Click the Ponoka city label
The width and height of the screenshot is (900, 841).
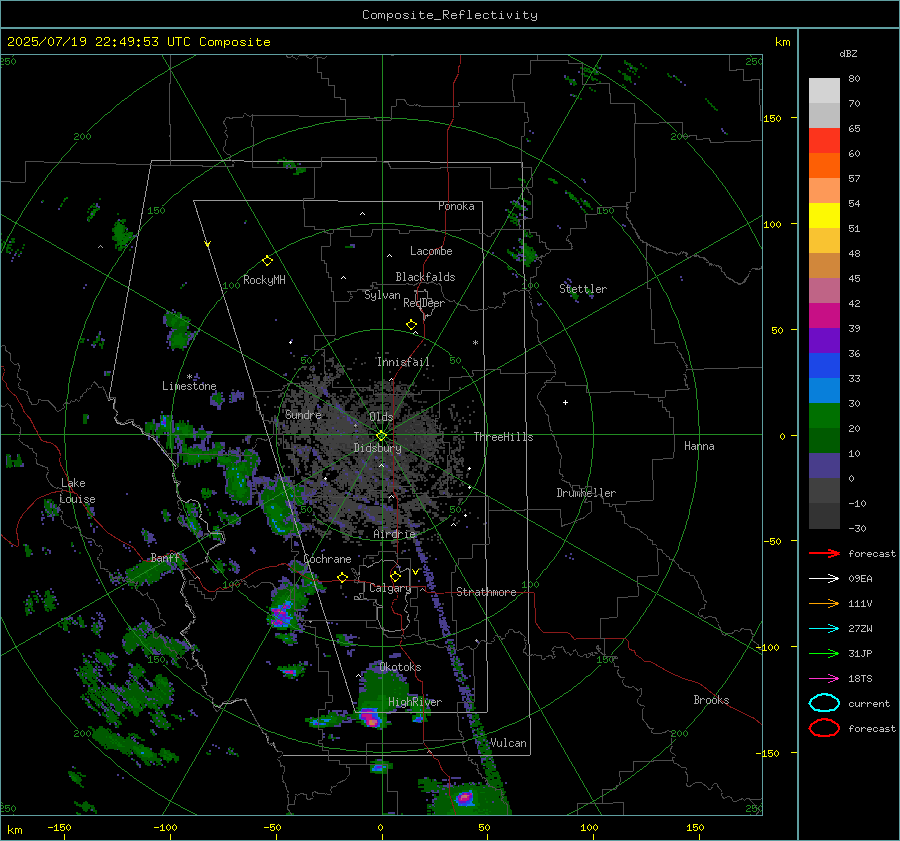click(x=456, y=206)
